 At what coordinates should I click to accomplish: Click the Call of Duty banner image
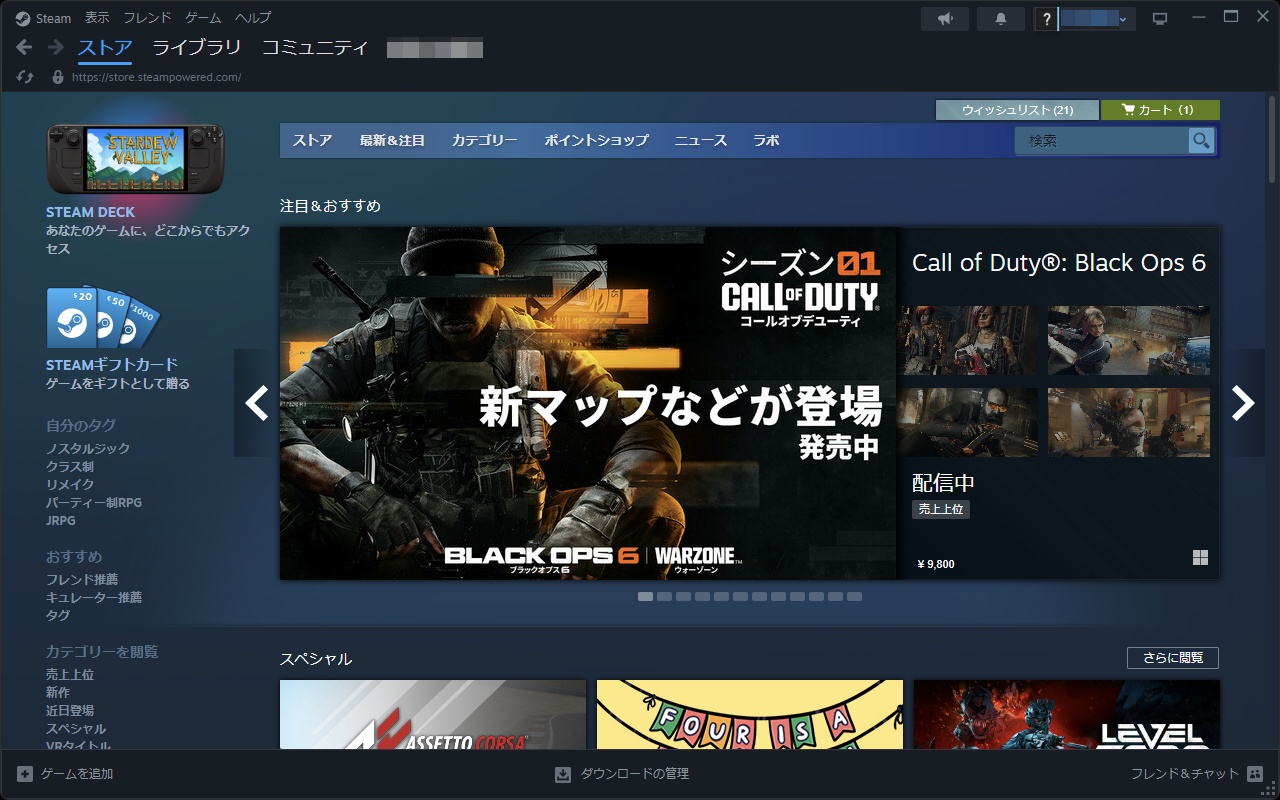coord(588,403)
